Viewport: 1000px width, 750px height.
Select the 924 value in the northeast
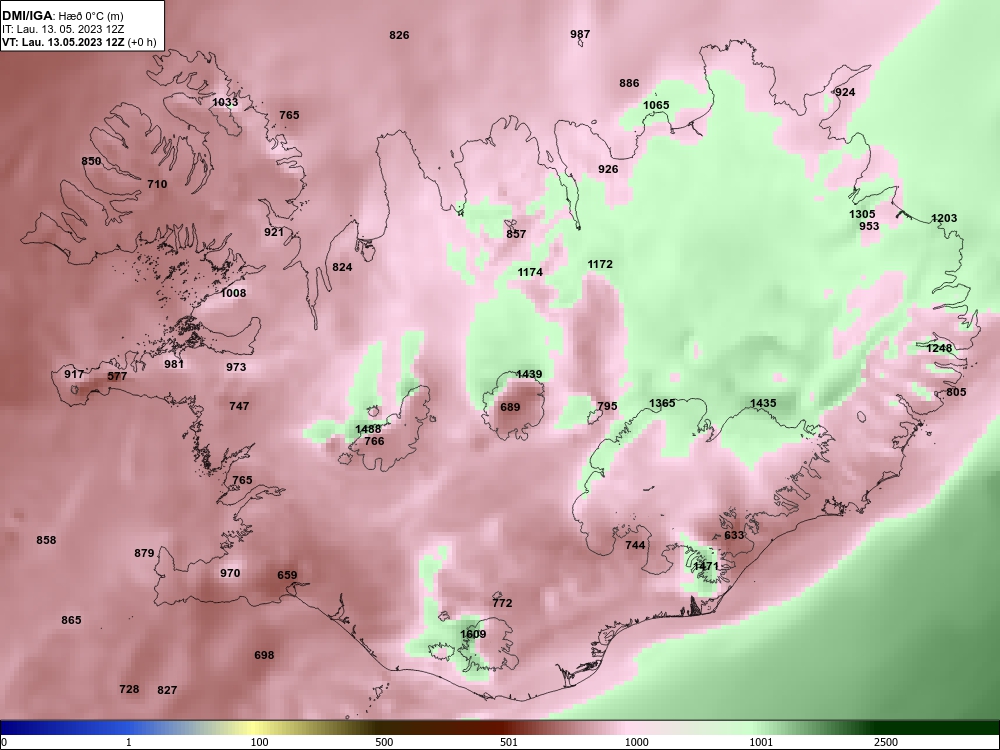[x=845, y=92]
